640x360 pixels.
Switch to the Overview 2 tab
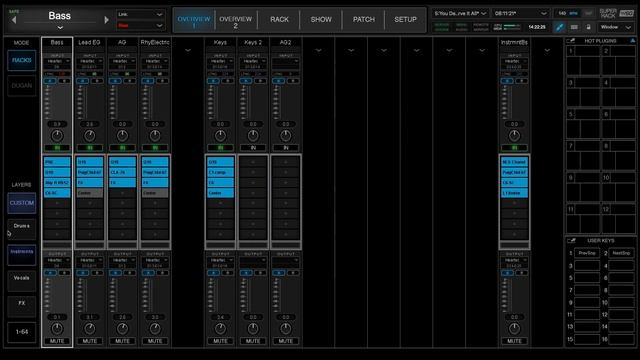pos(236,20)
